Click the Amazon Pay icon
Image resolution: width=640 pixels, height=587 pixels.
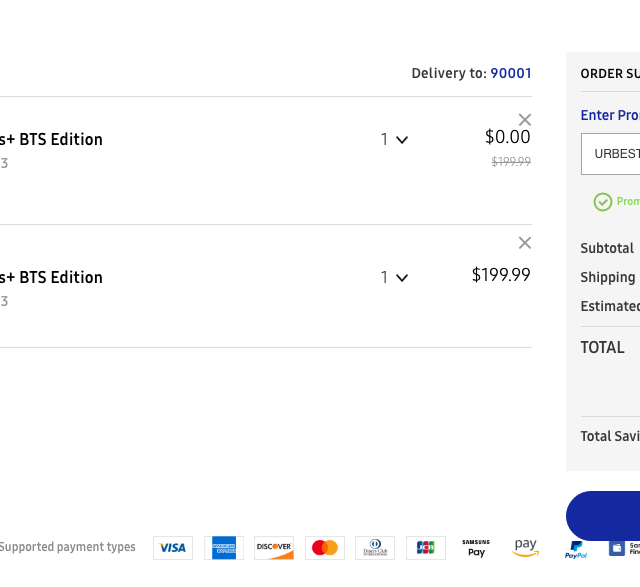526,548
